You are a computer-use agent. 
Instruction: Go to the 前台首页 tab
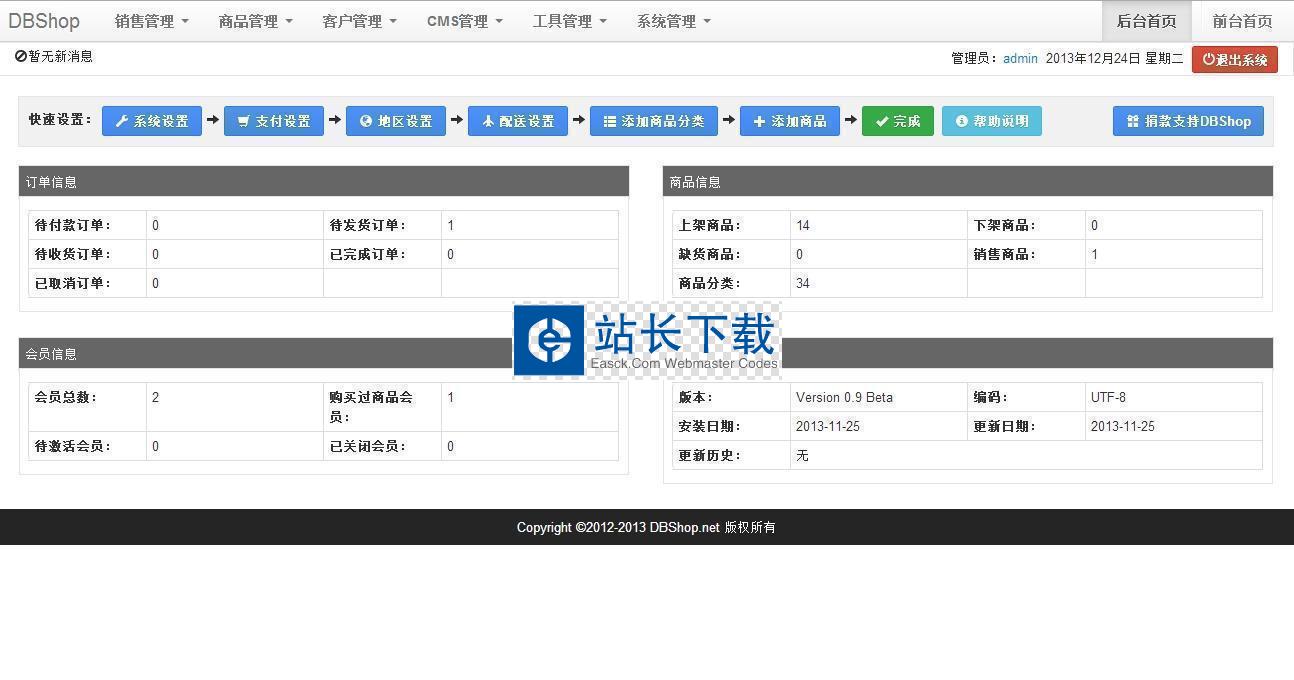(1242, 21)
